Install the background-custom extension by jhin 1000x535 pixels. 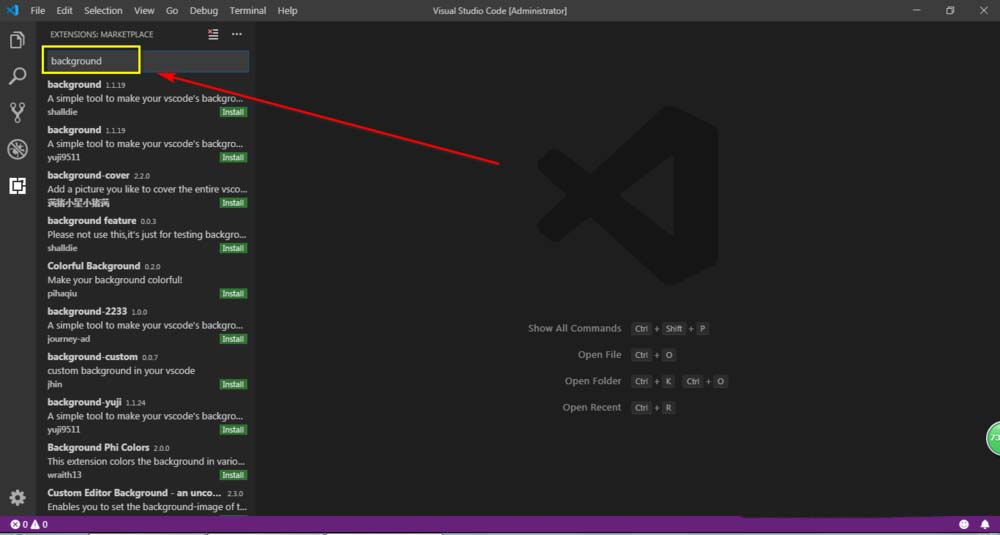pyautogui.click(x=233, y=384)
